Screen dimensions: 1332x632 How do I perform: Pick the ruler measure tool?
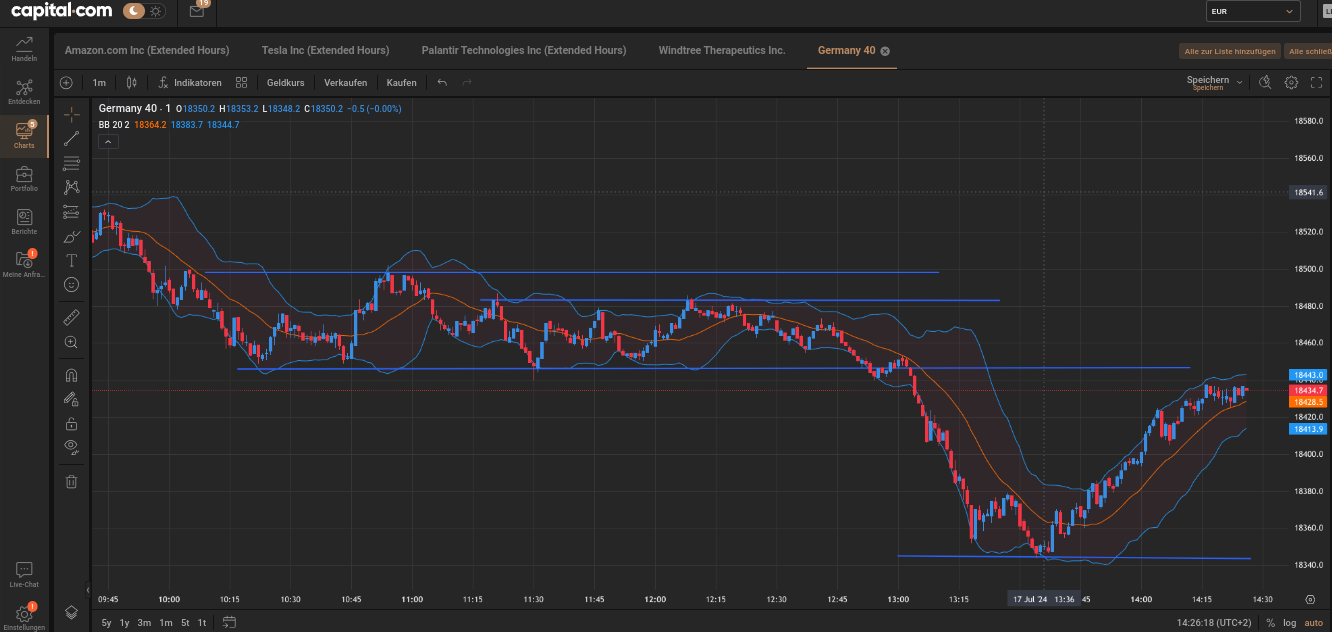pyautogui.click(x=71, y=317)
